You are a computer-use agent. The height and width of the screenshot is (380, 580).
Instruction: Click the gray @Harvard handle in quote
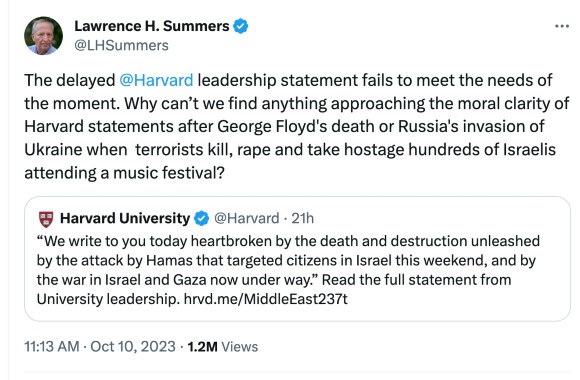(247, 218)
